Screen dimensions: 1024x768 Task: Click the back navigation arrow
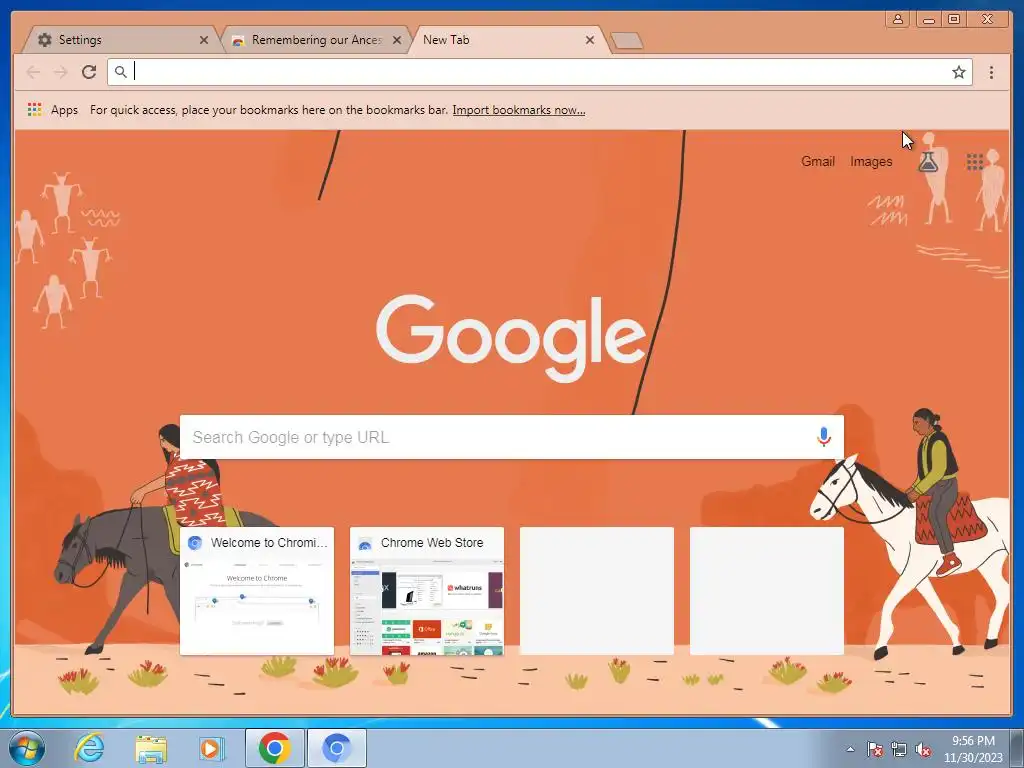(33, 72)
